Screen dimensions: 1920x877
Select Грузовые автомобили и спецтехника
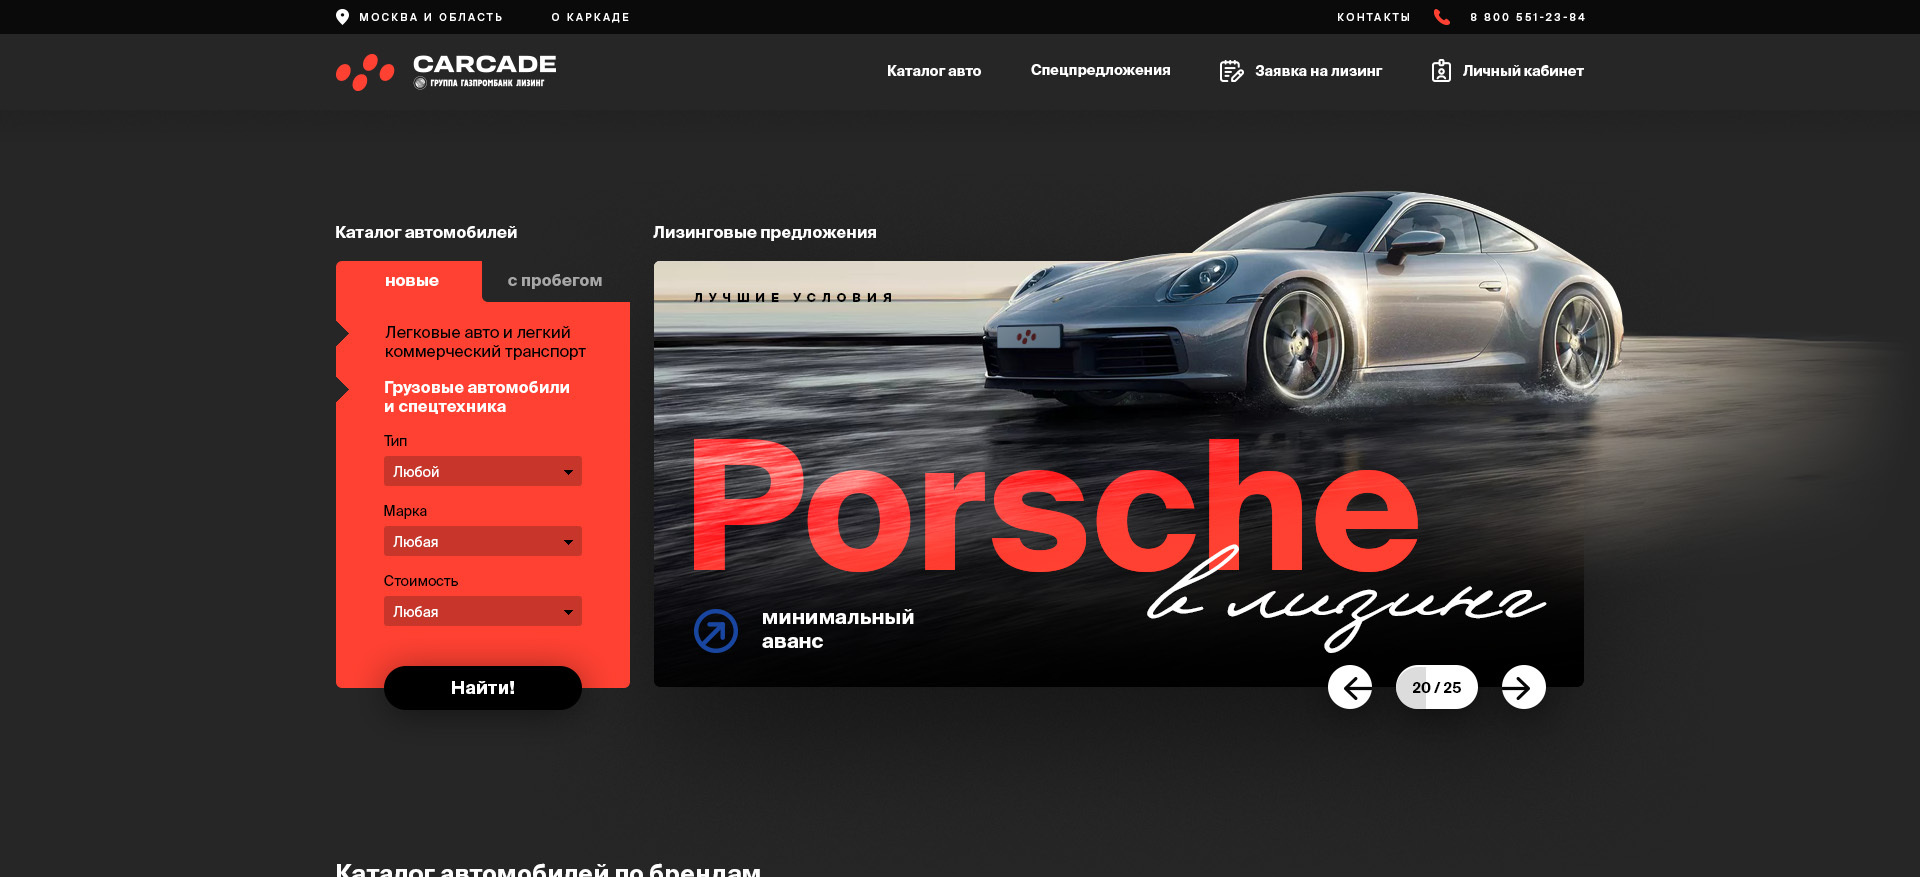477,397
